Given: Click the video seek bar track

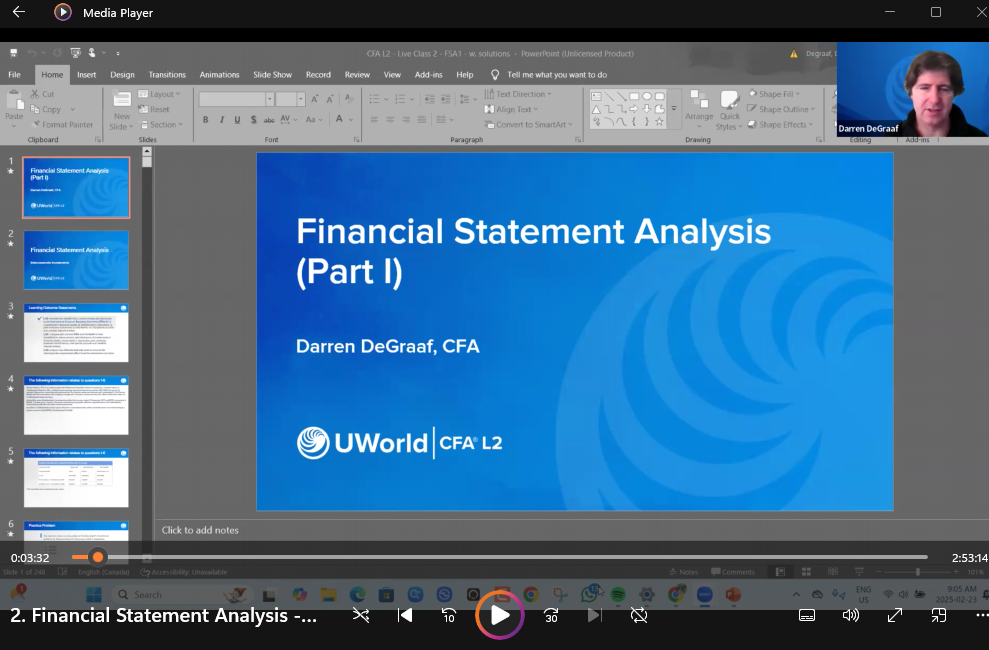Looking at the screenshot, I should tap(500, 557).
